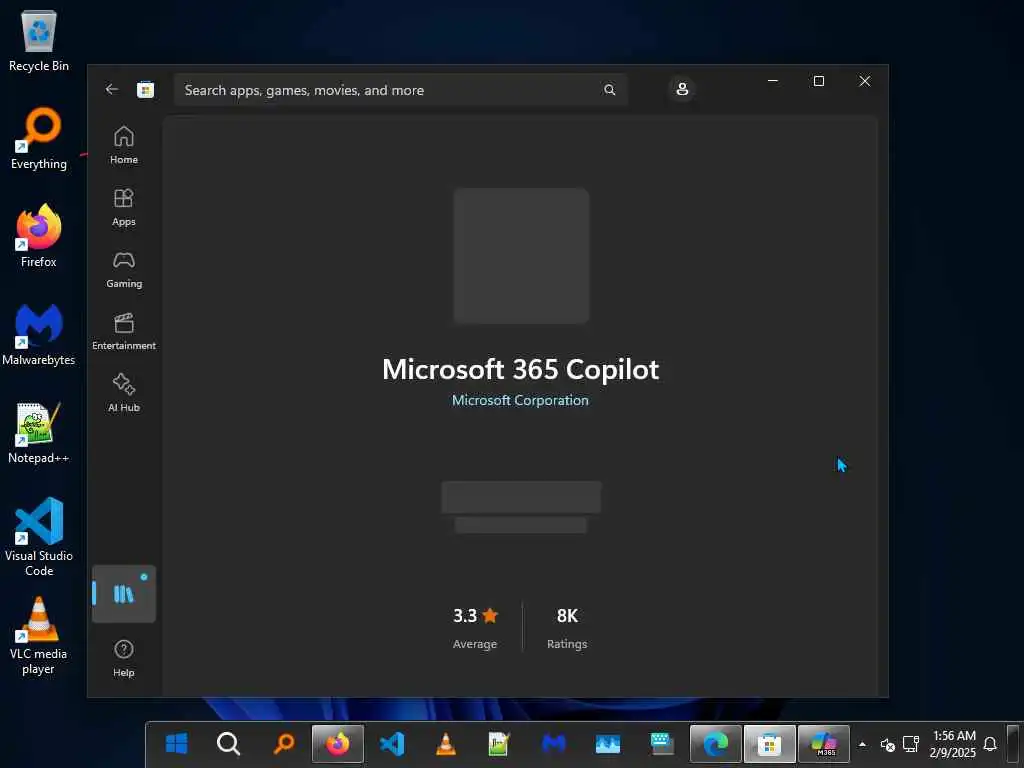Click the Microsoft Store logo icon
The width and height of the screenshot is (1024, 768).
(145, 89)
